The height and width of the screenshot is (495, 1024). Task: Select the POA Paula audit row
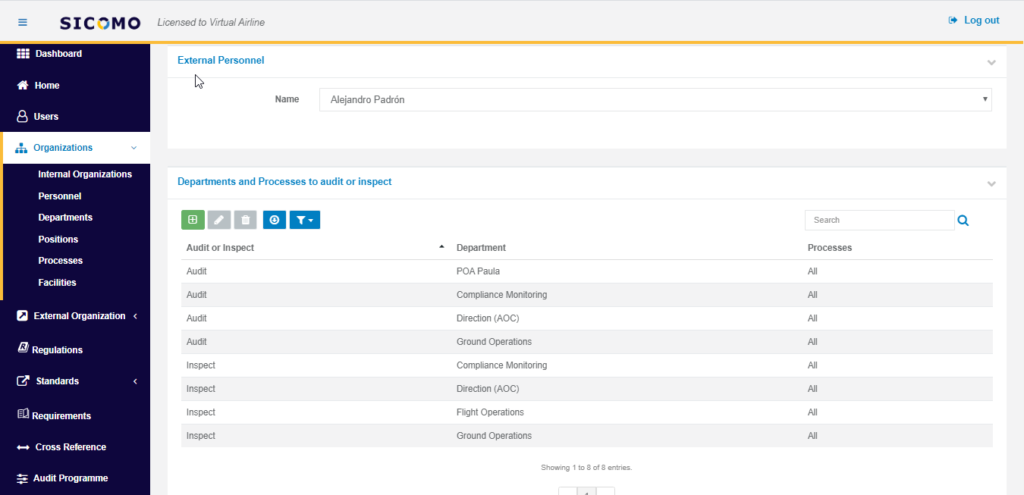click(586, 271)
